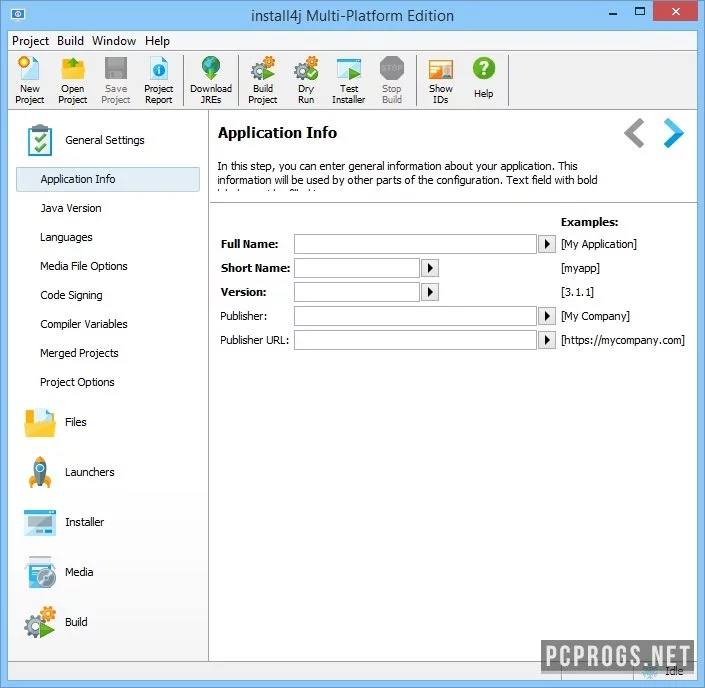The width and height of the screenshot is (705, 688).
Task: Go to the Installer section
Action: [64, 522]
